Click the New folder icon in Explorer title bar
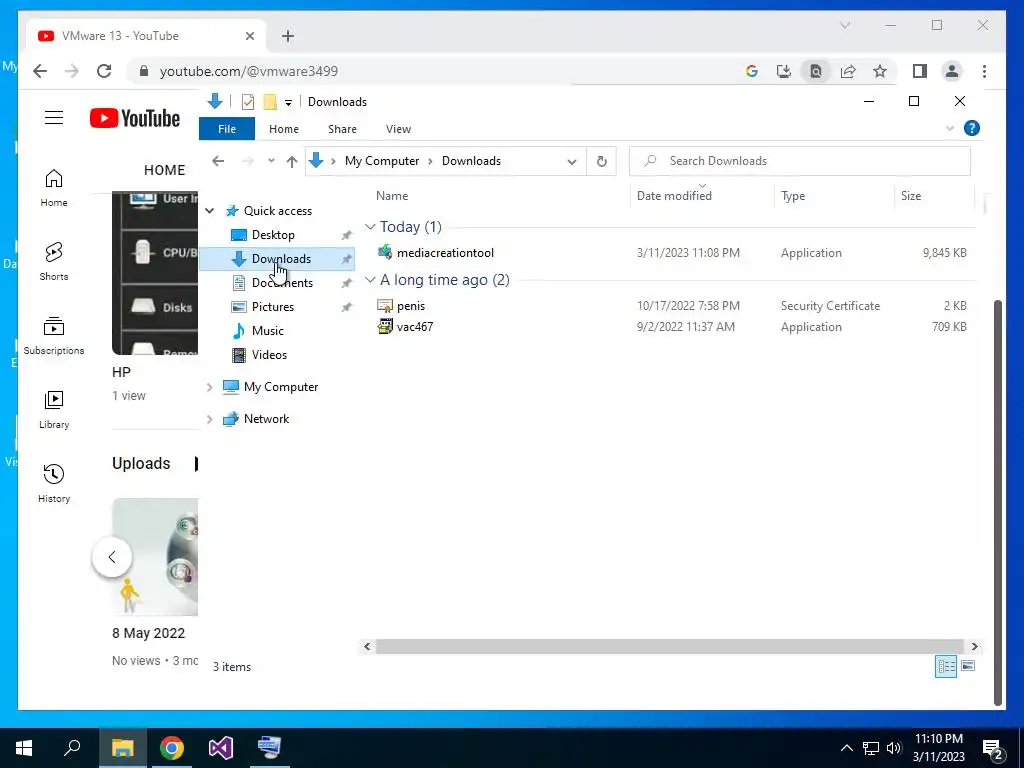 270,102
